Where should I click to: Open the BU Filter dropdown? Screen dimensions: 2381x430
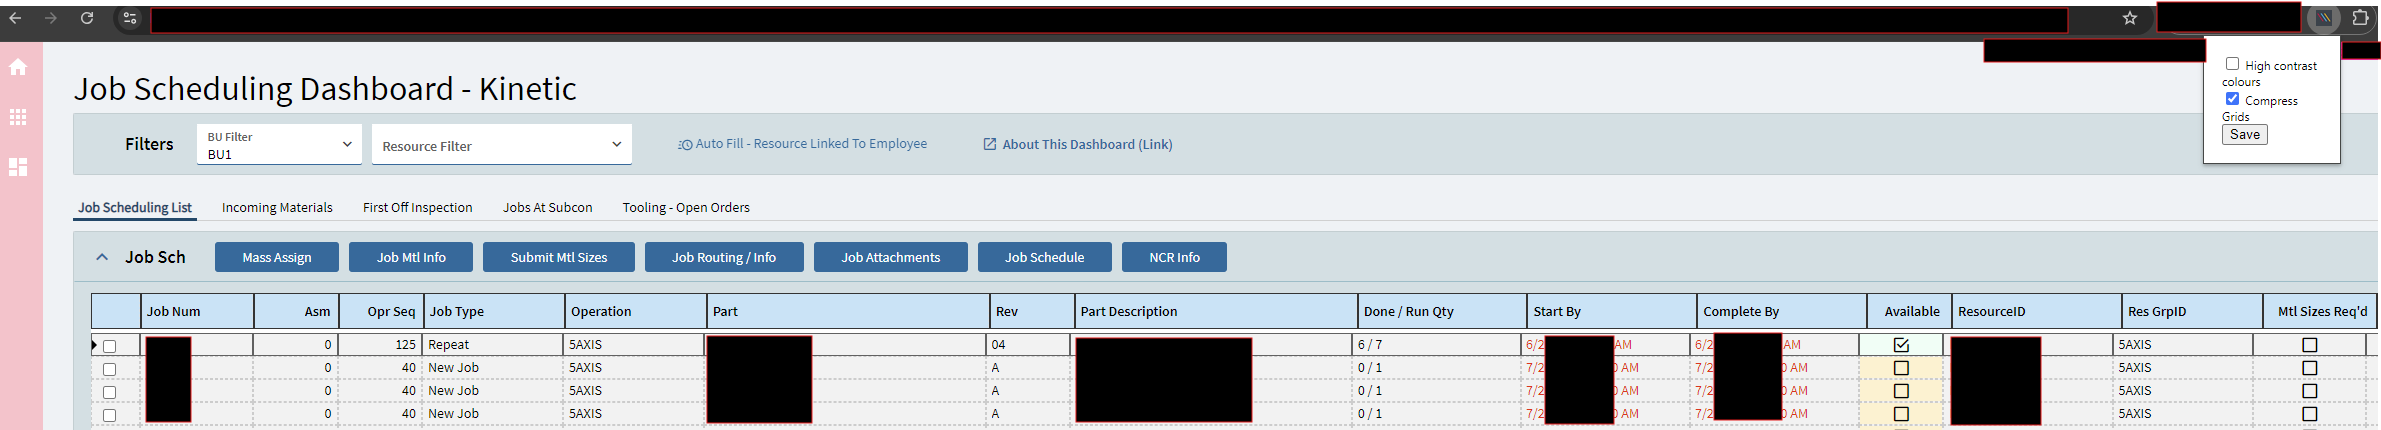[x=279, y=145]
